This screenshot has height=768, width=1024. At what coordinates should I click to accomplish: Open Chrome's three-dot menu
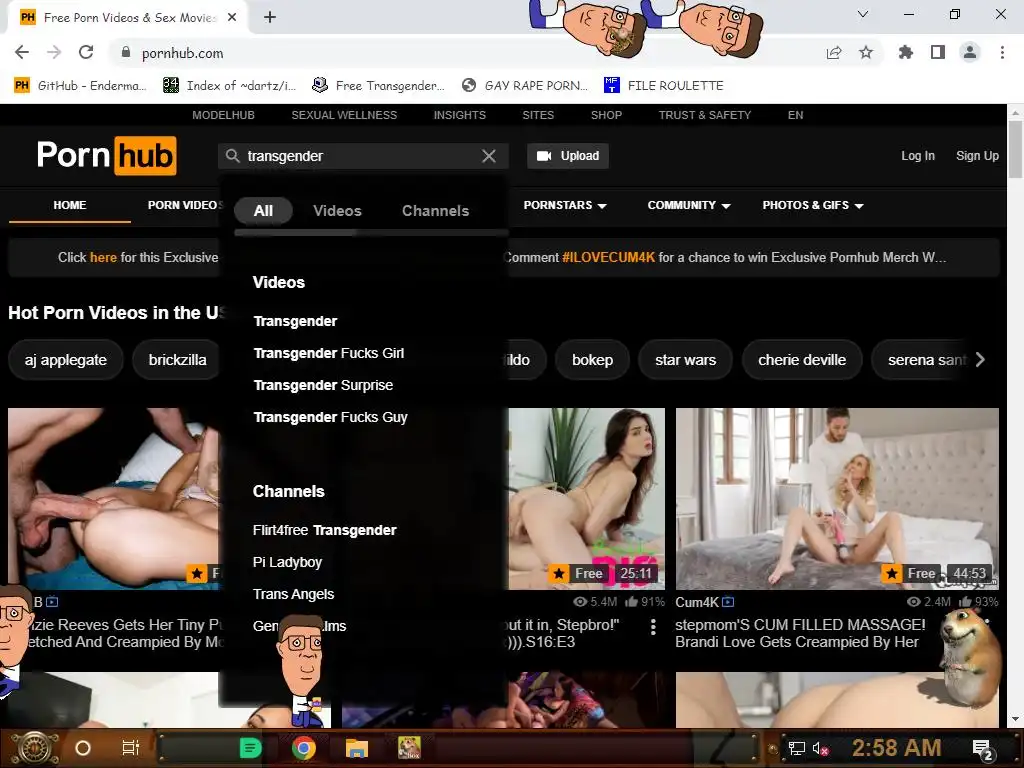(x=1002, y=52)
